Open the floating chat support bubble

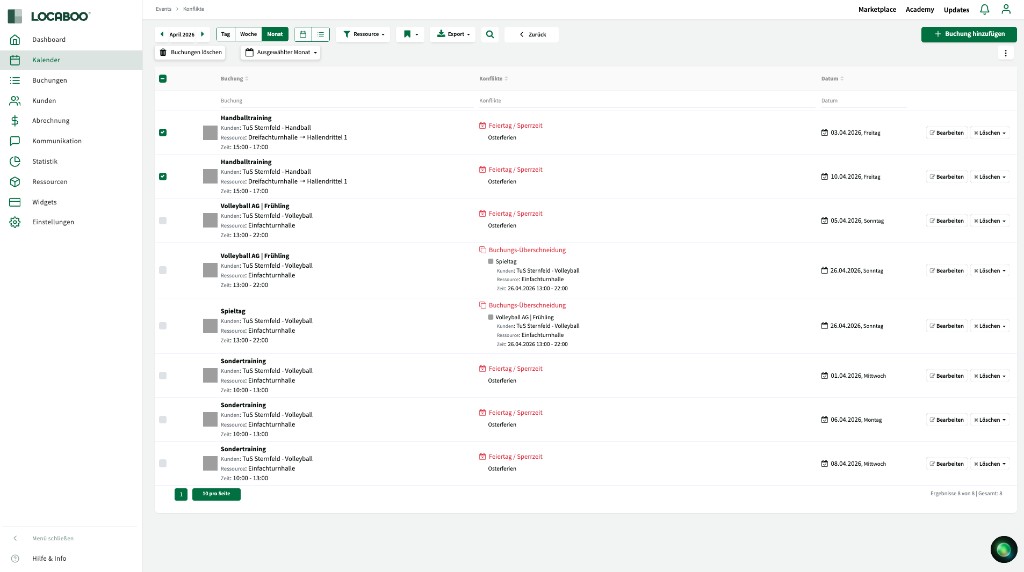(1003, 549)
